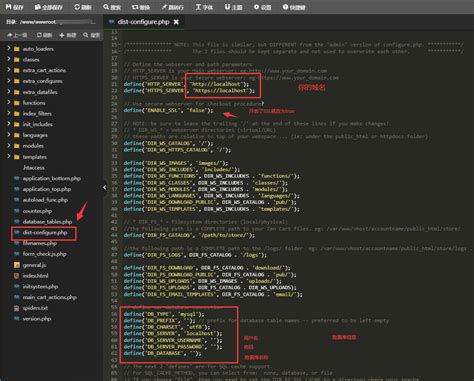Image resolution: width=474 pixels, height=381 pixels.
Task: Open application_top.php in the tree
Action: [x=47, y=189]
